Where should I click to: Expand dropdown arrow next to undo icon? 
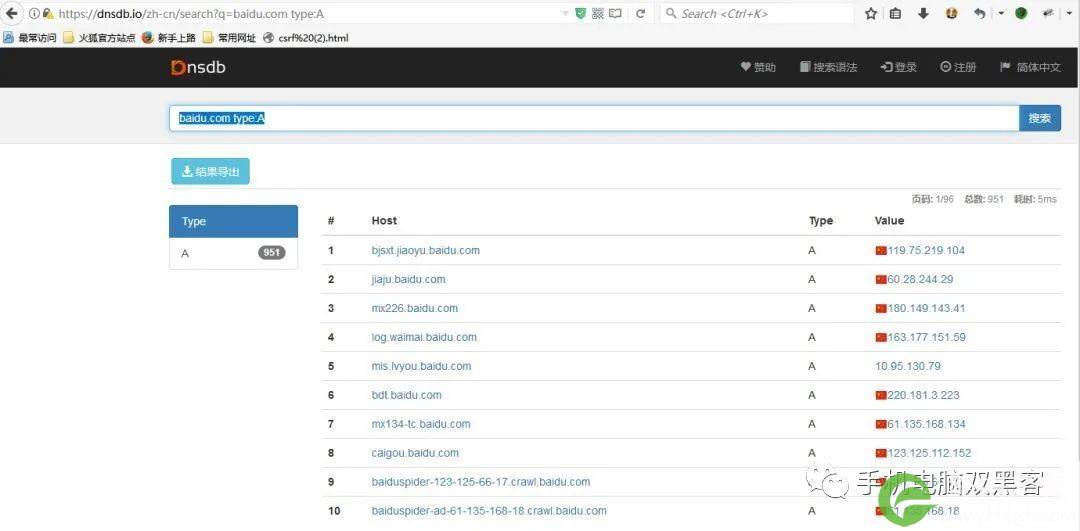coord(1001,14)
